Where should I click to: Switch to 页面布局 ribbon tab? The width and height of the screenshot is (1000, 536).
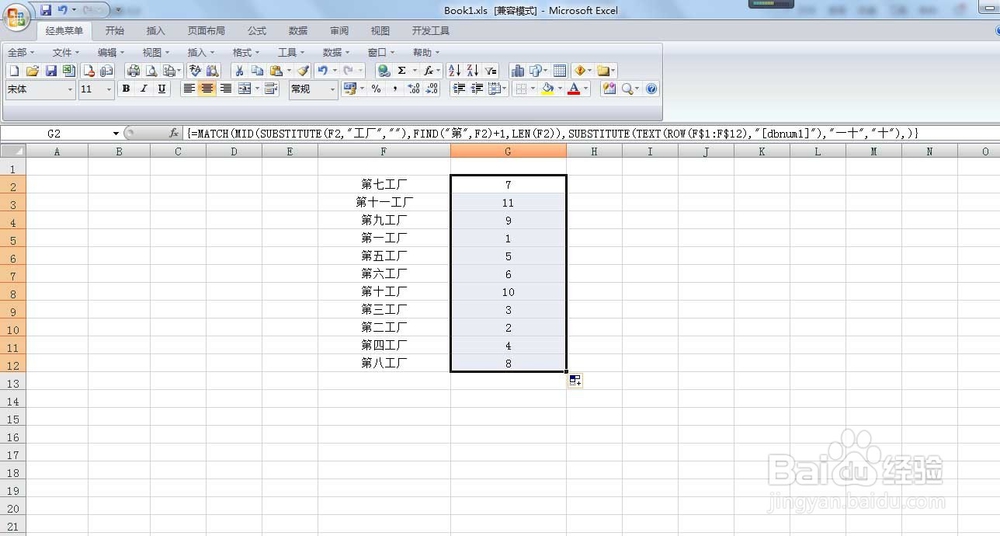(206, 31)
